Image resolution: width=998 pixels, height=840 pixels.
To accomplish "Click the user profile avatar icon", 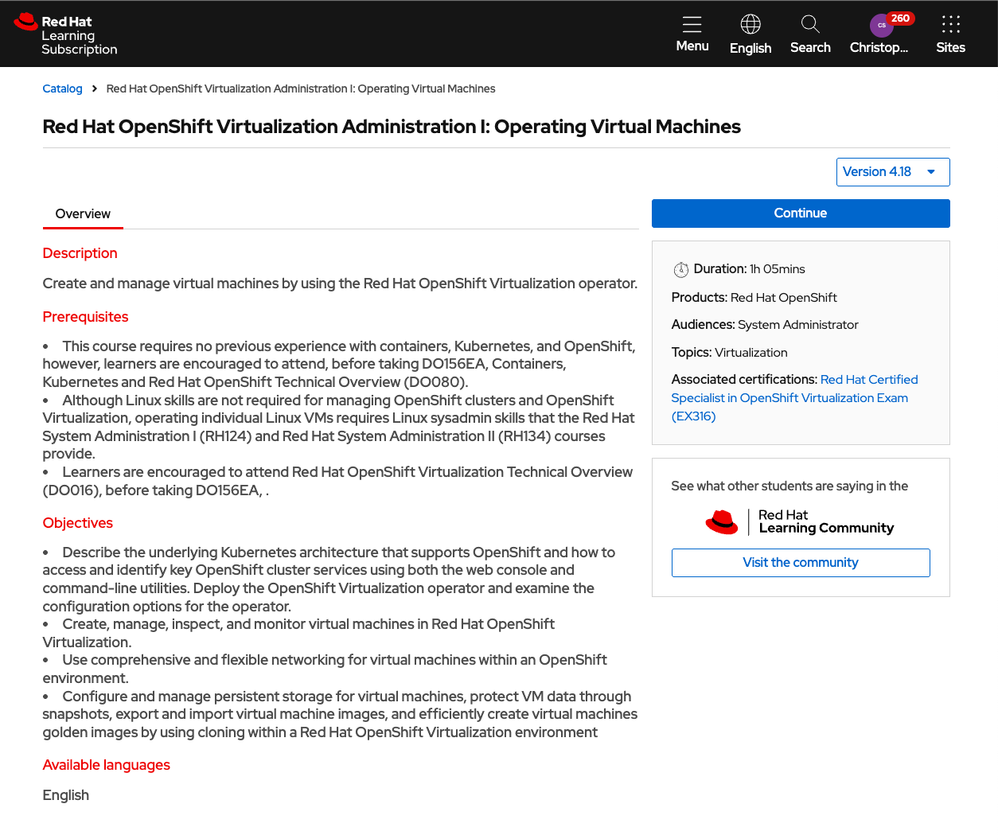I will click(x=879, y=25).
